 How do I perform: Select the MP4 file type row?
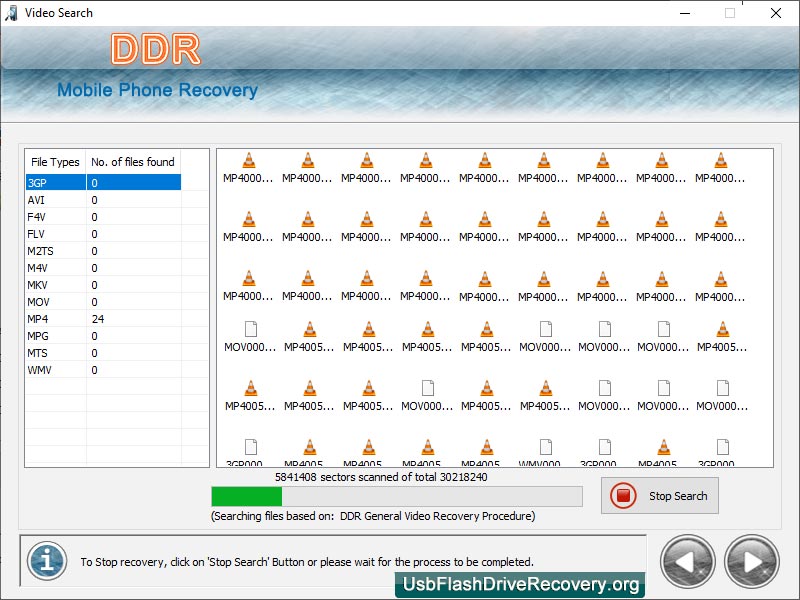tap(104, 319)
